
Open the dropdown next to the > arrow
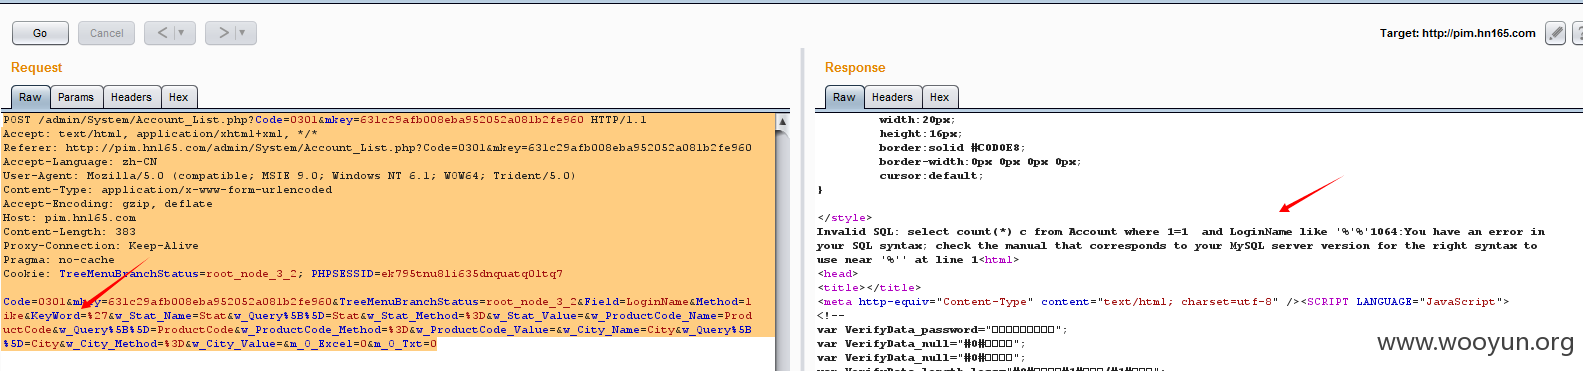(x=244, y=33)
